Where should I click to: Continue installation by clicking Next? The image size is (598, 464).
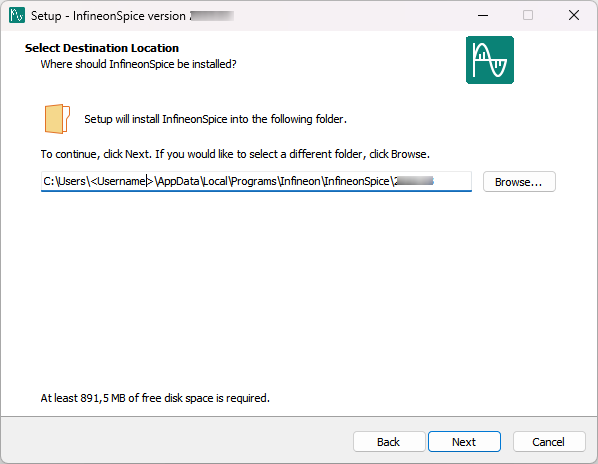pyautogui.click(x=464, y=442)
